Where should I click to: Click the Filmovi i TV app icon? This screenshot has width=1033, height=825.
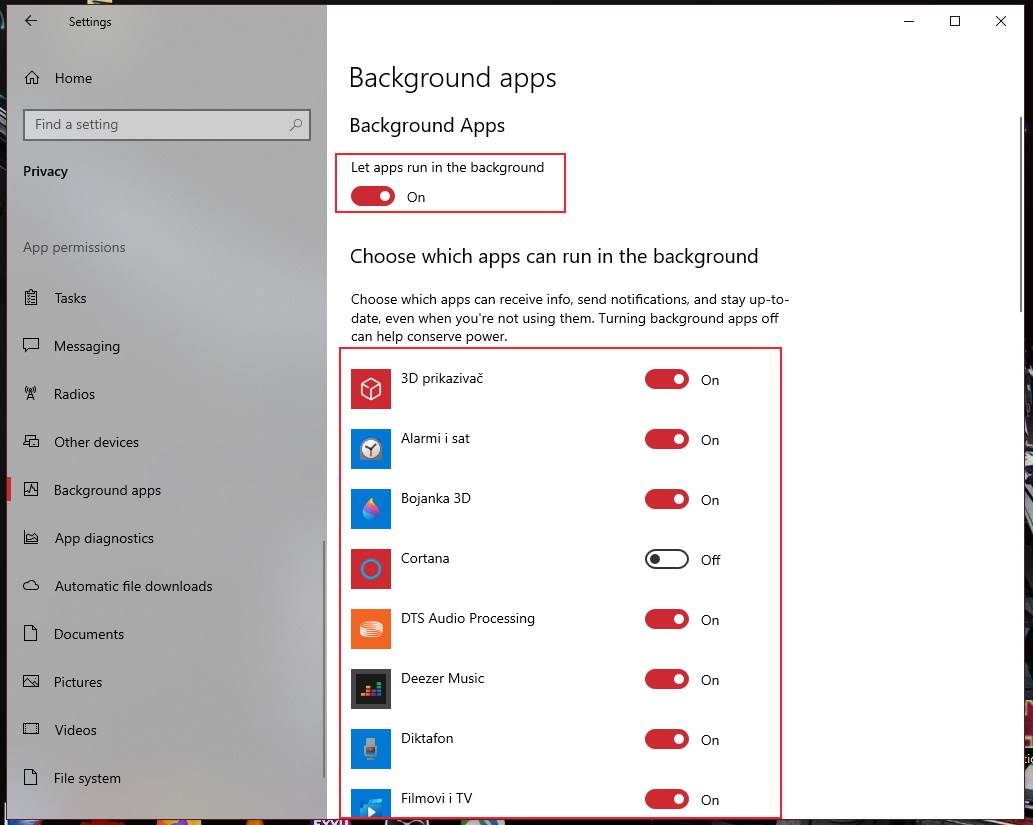coord(371,805)
